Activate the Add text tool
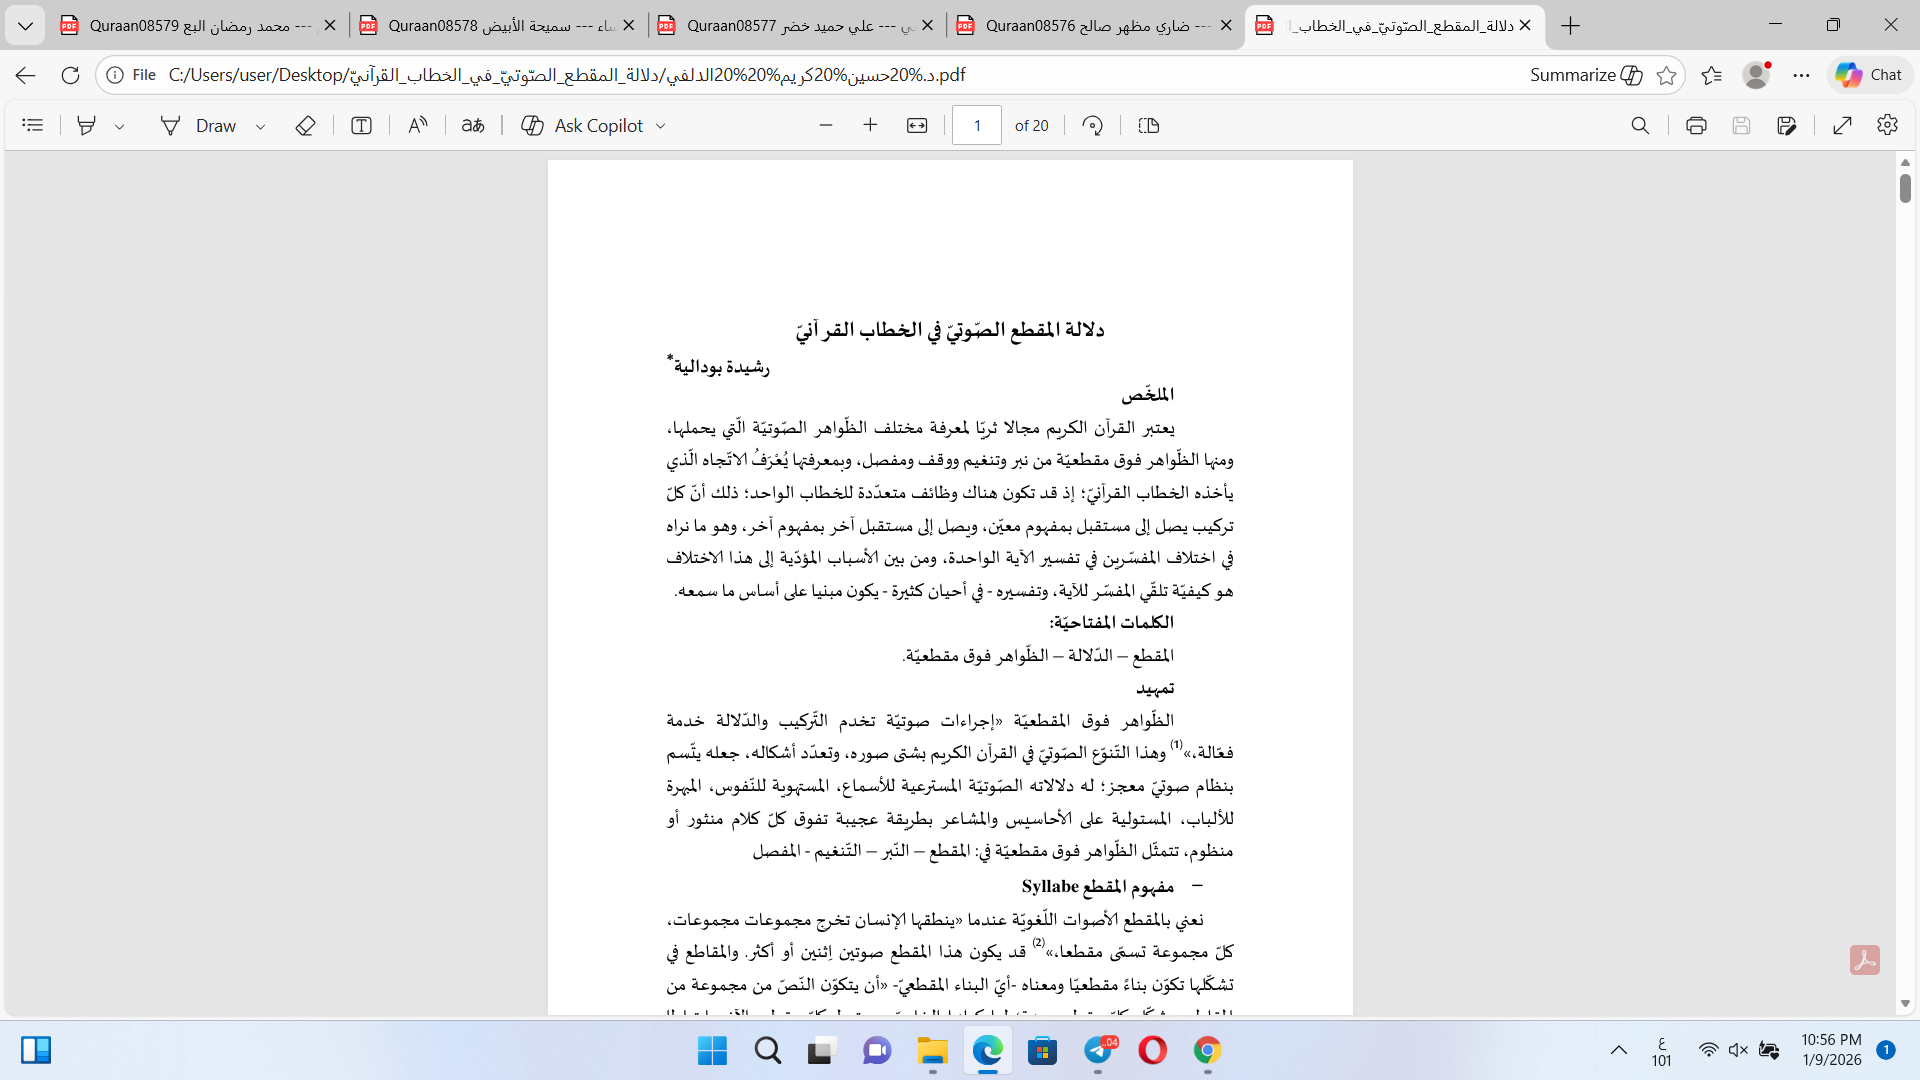Screen dimensions: 1920x1080 pyautogui.click(x=361, y=125)
